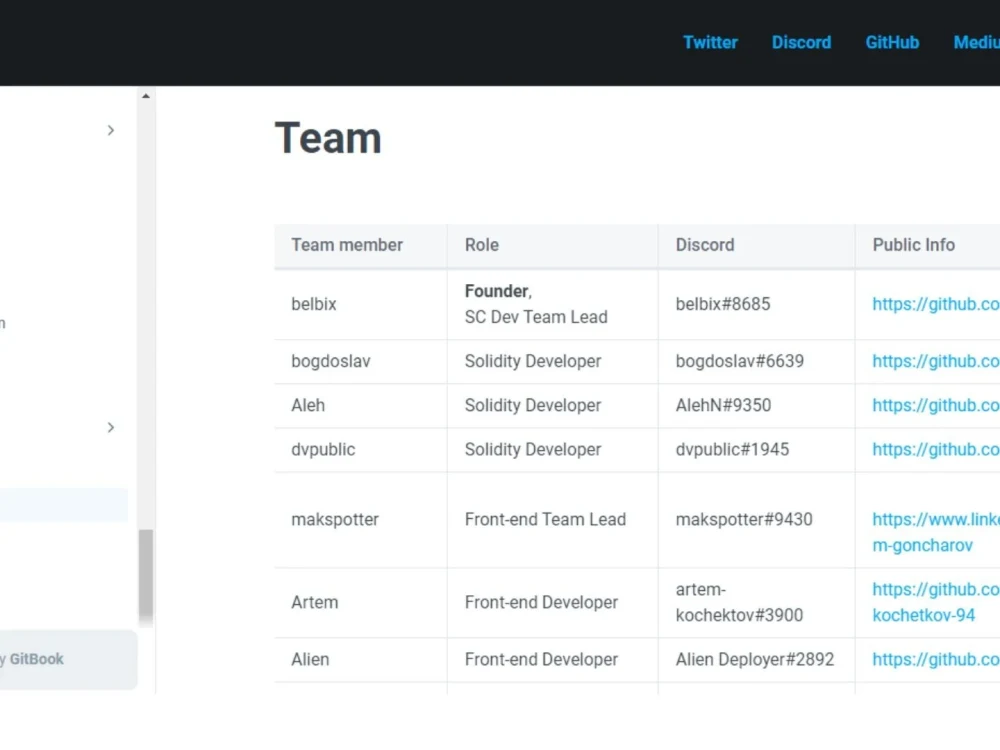1000x750 pixels.
Task: Click the dvpublic#1945 Discord handle
Action: click(732, 450)
